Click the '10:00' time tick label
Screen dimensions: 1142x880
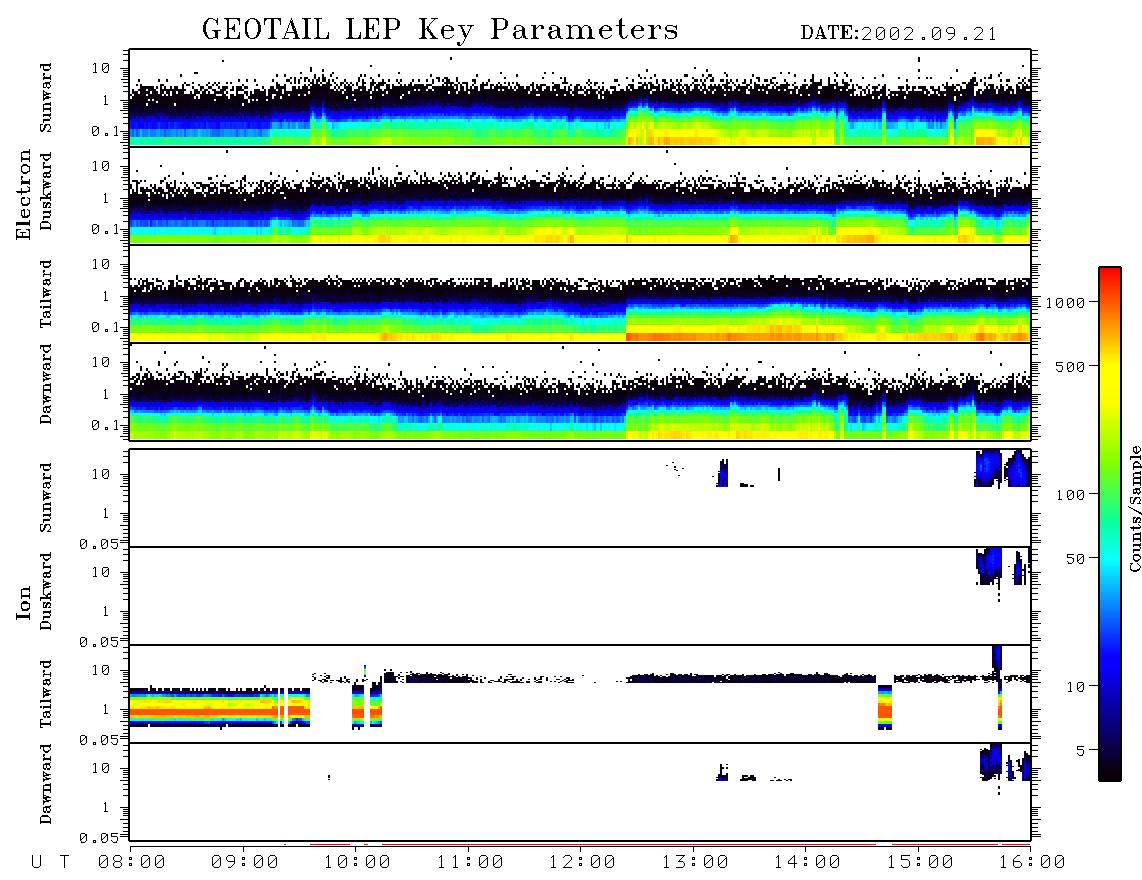tap(357, 863)
